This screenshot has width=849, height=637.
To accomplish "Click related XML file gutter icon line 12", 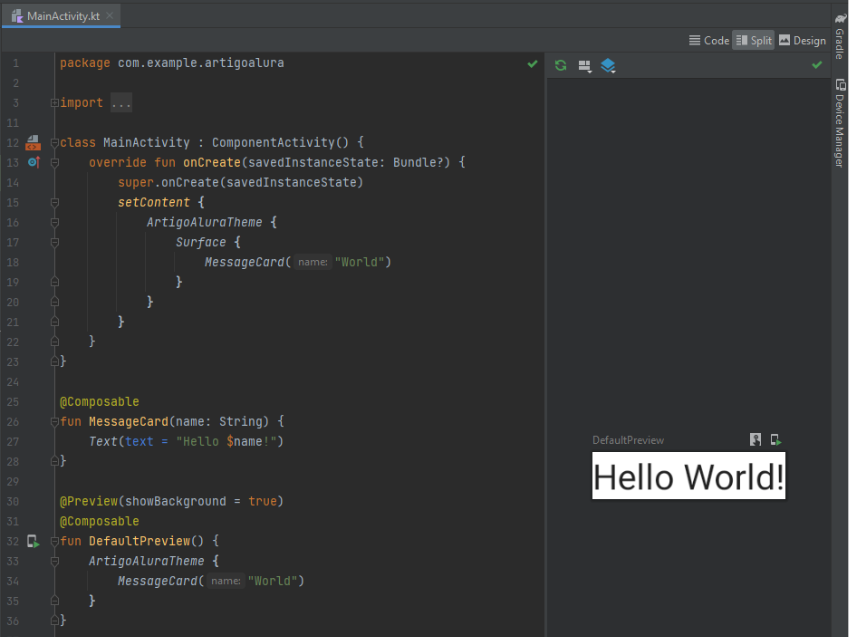I will (x=33, y=142).
